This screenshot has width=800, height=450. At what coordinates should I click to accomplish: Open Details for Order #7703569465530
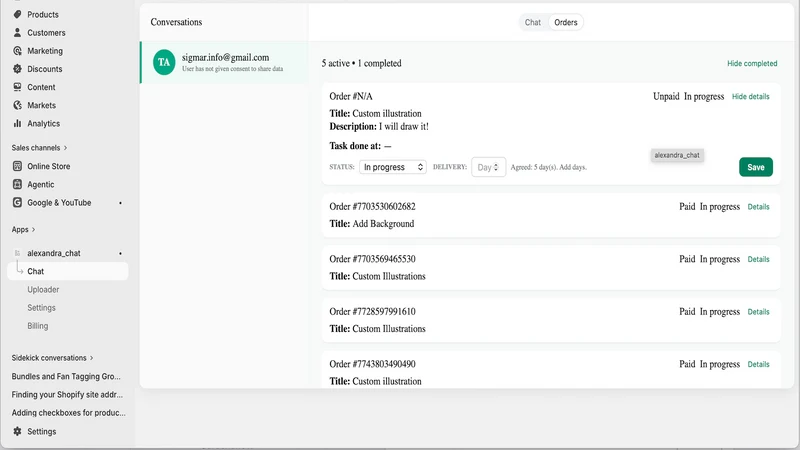[758, 259]
